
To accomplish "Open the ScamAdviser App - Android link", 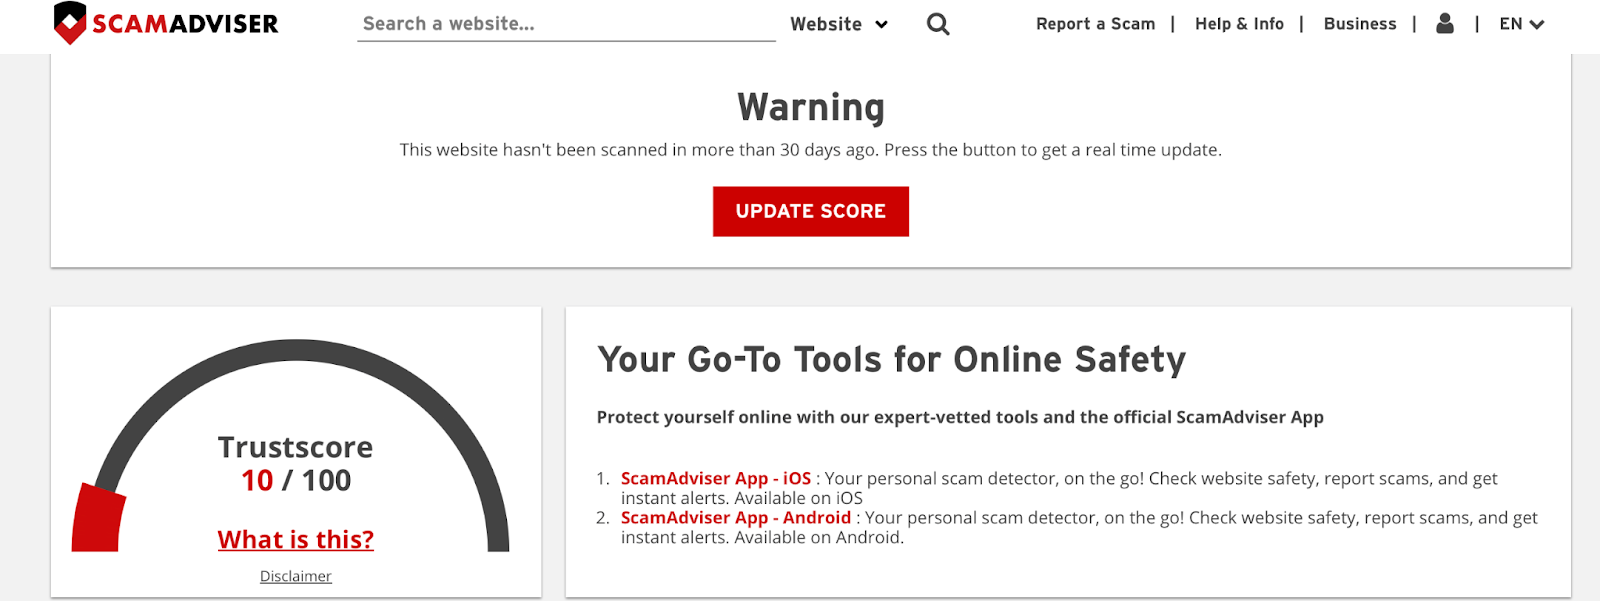I will pyautogui.click(x=735, y=518).
